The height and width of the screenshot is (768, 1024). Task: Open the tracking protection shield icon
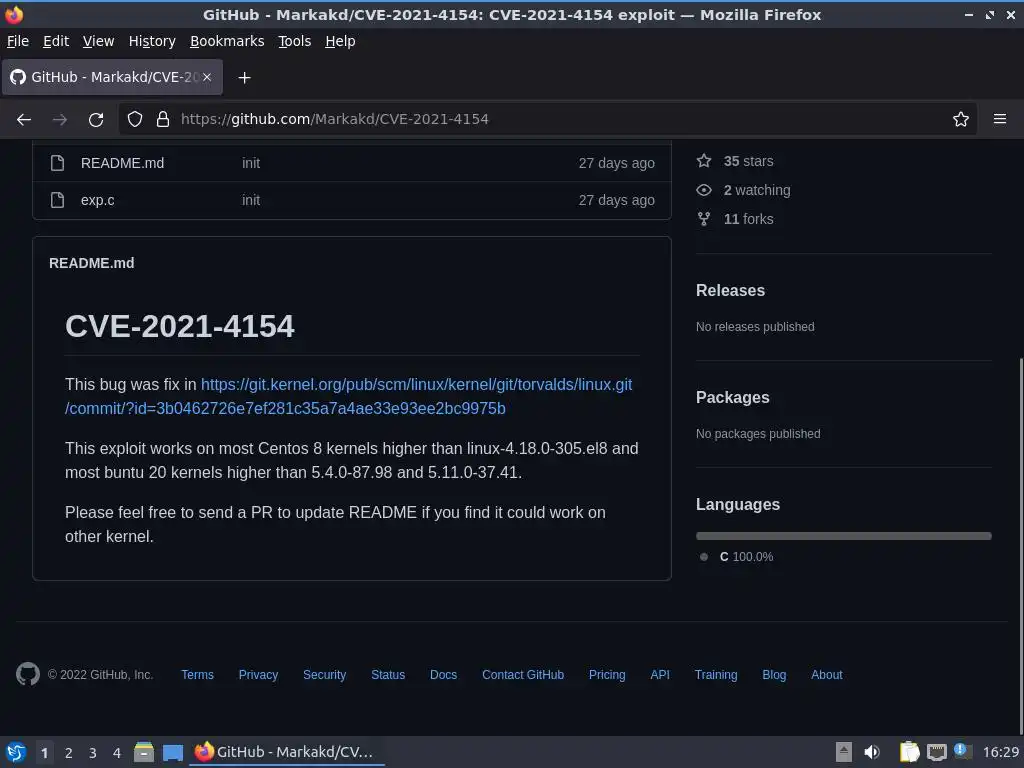[x=135, y=119]
